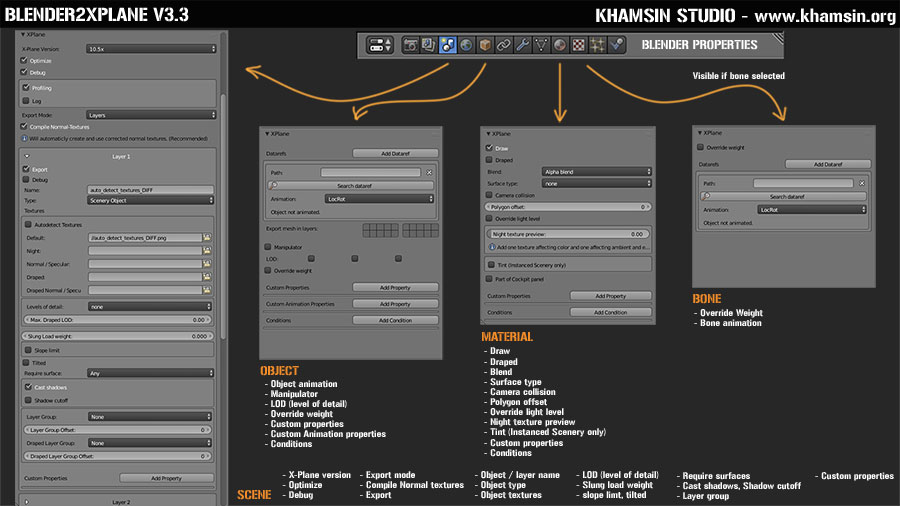Viewport: 900px width, 506px height.
Task: Click info icon under Night texture preview
Action: [x=492, y=247]
